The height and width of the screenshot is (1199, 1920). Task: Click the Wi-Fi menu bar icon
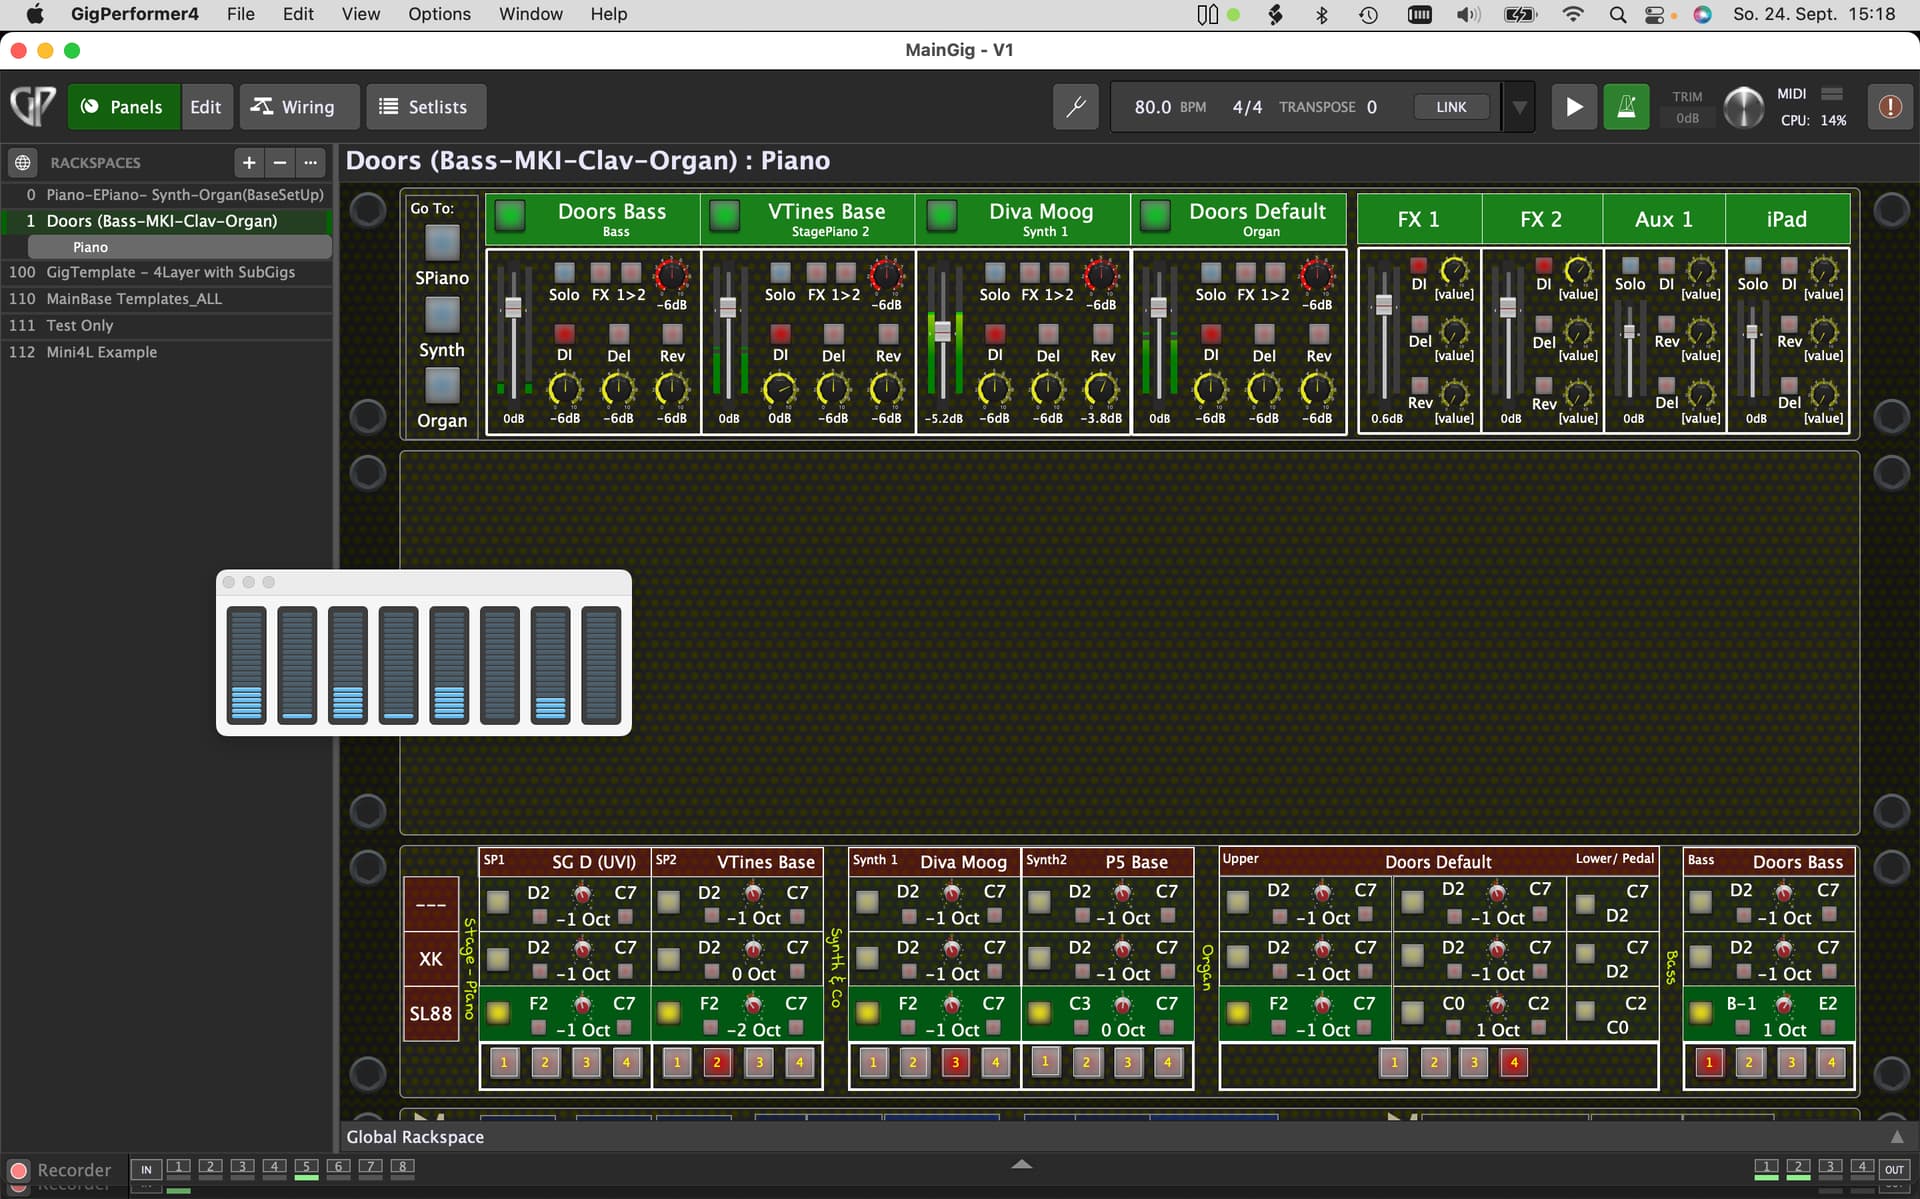[x=1572, y=14]
